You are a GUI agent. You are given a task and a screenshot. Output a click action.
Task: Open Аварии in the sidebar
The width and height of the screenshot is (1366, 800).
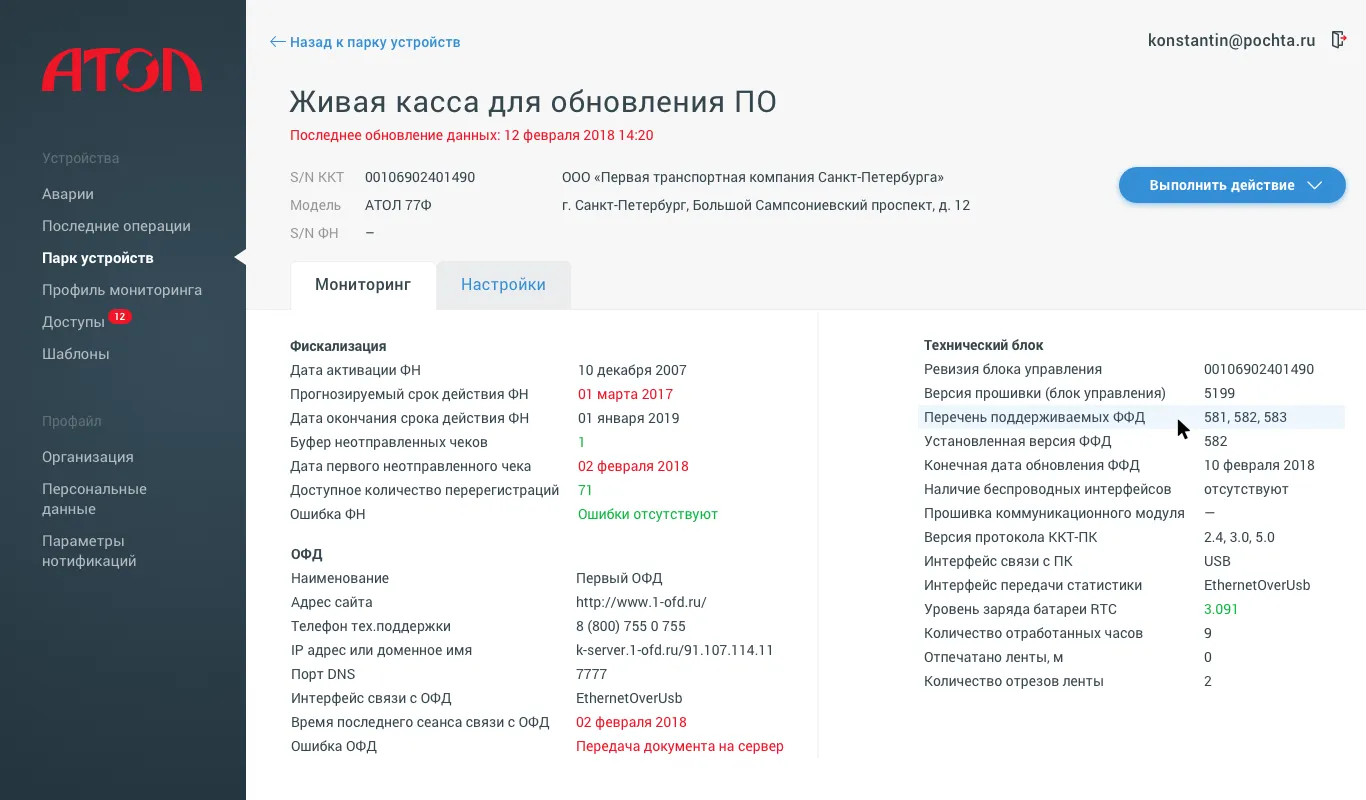(x=68, y=194)
